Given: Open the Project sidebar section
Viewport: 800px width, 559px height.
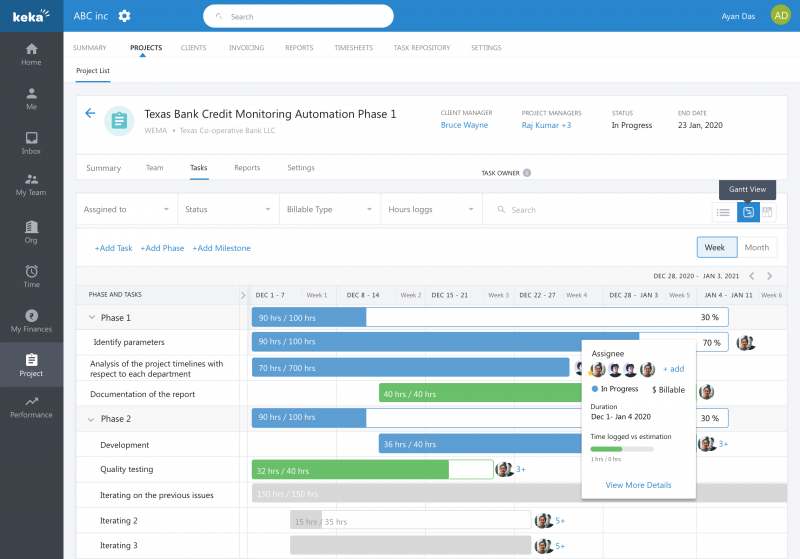Looking at the screenshot, I should click(31, 365).
